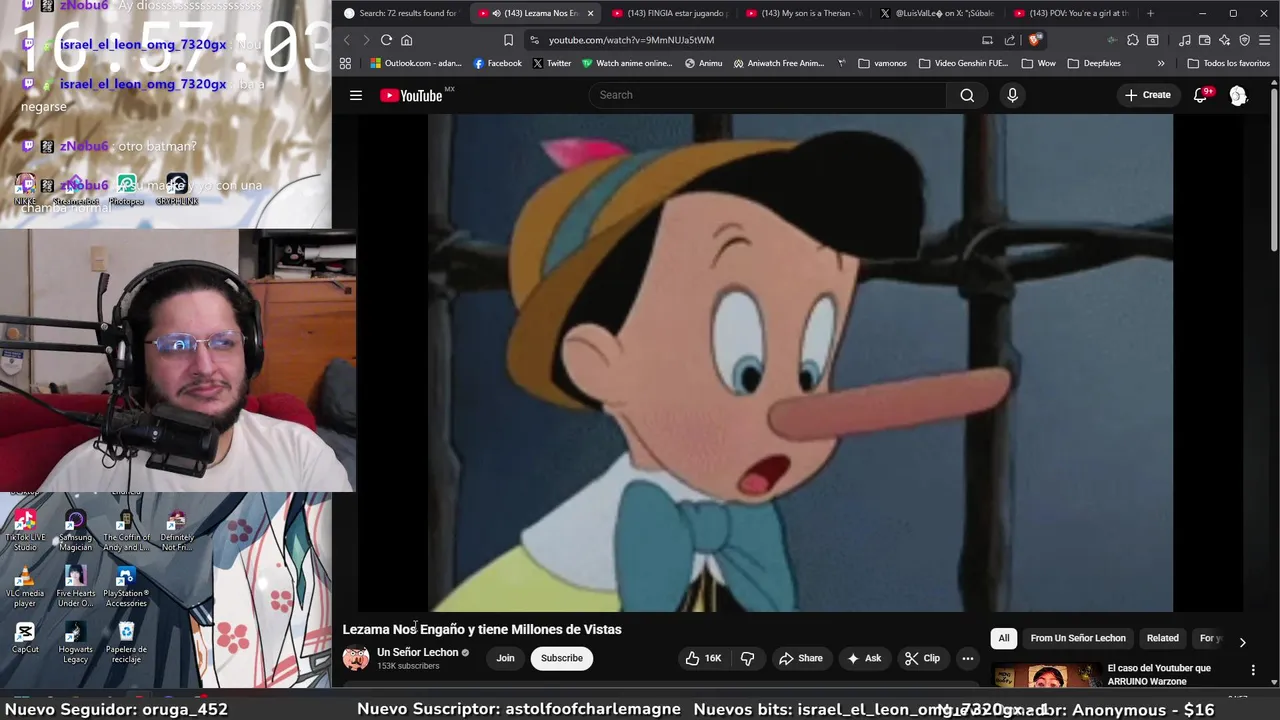
Task: Click the YouTube logo home link
Action: [x=411, y=95]
